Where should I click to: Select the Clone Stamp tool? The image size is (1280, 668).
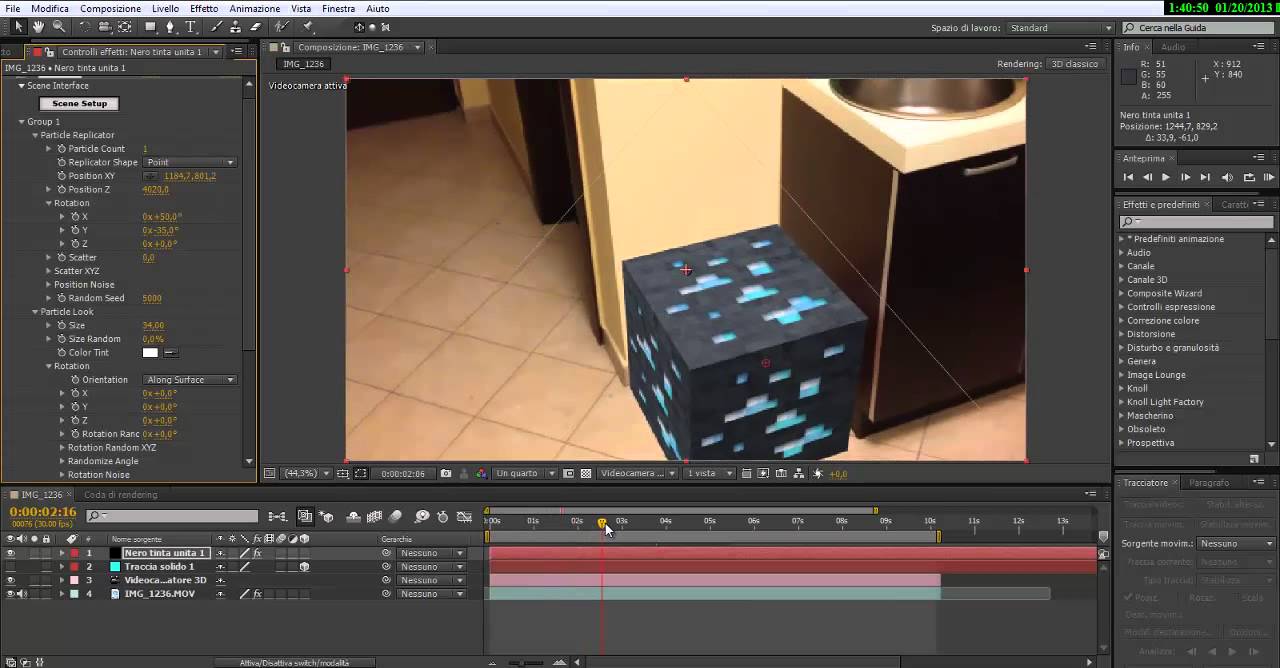[x=235, y=27]
